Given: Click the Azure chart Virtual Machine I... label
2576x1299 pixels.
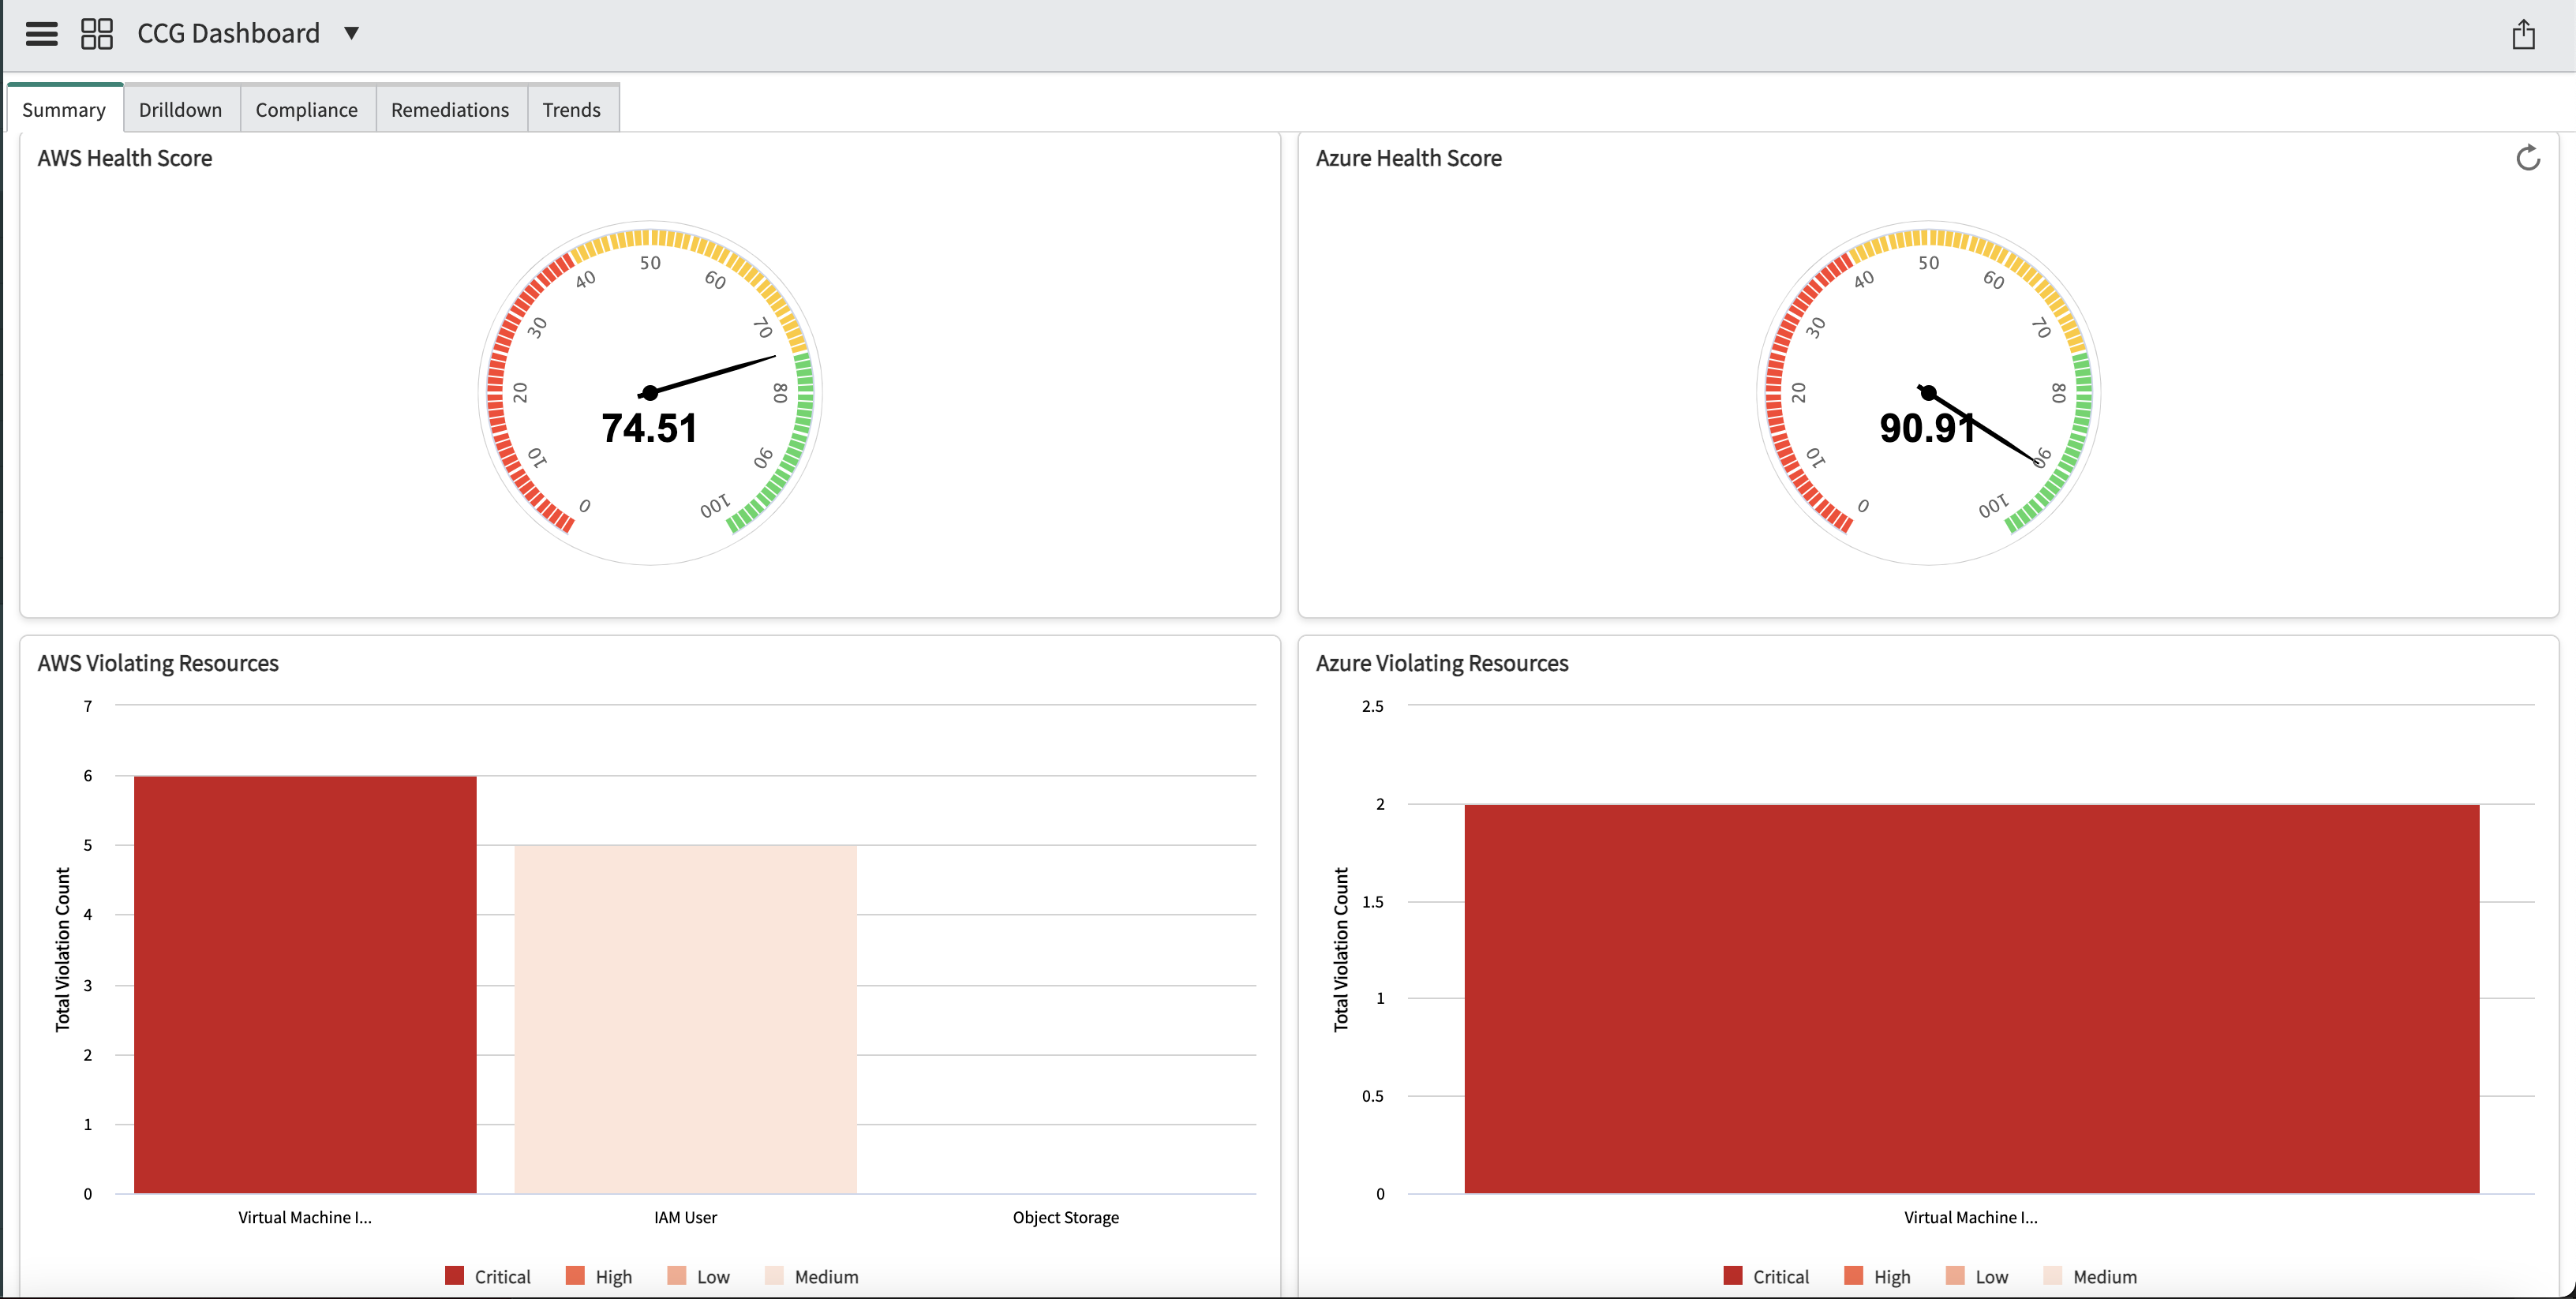Looking at the screenshot, I should [x=1971, y=1217].
